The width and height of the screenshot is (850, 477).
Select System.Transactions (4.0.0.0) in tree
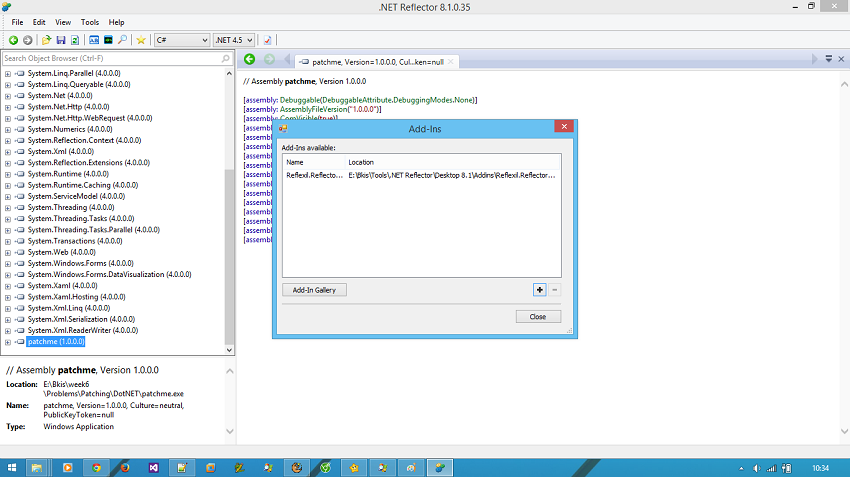pyautogui.click(x=75, y=241)
